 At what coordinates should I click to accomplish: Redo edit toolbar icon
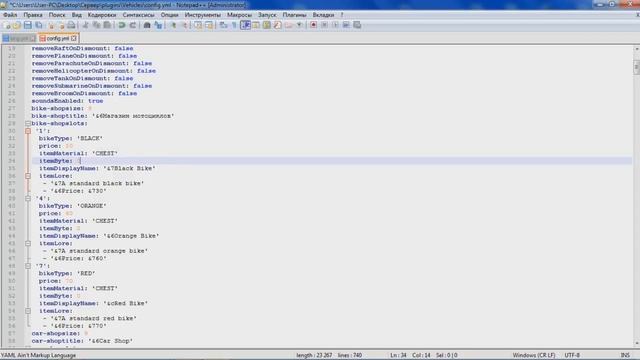click(133, 25)
